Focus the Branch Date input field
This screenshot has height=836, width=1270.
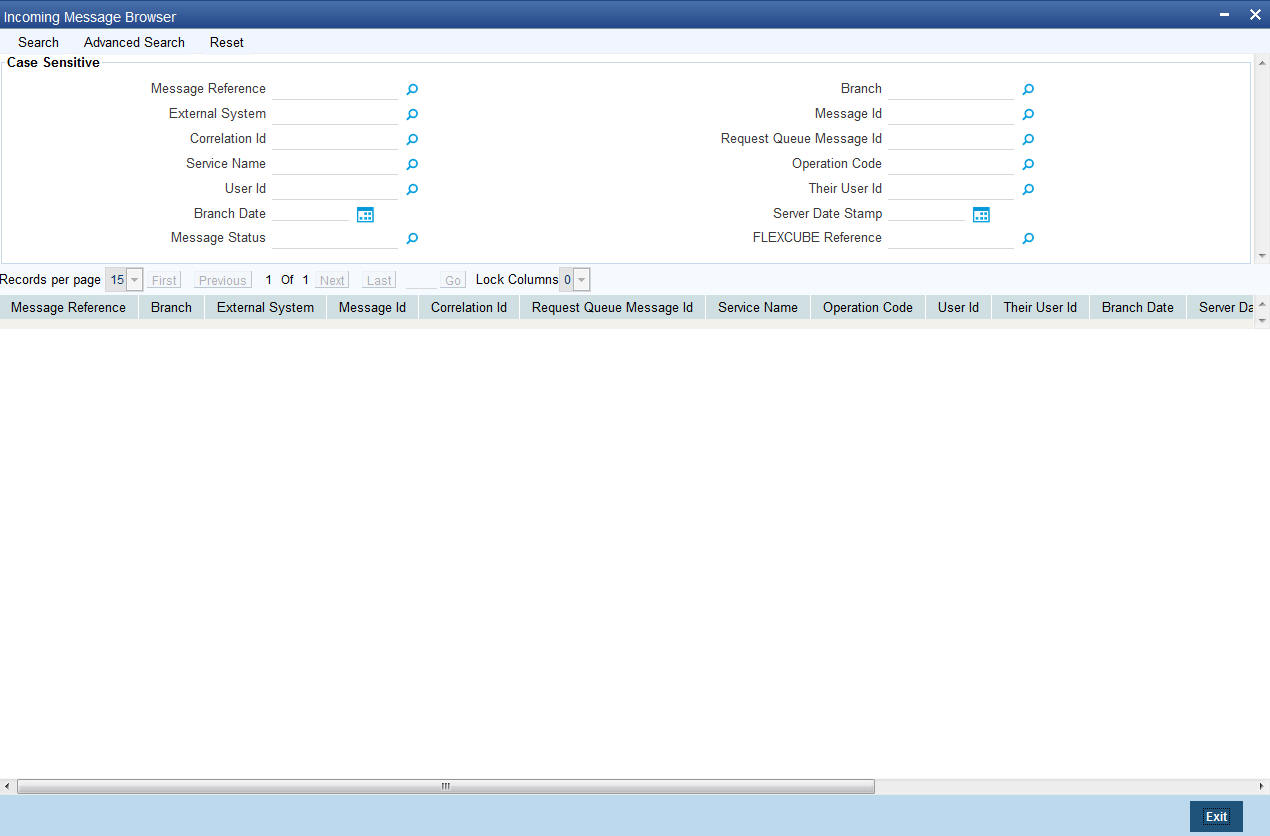[311, 213]
